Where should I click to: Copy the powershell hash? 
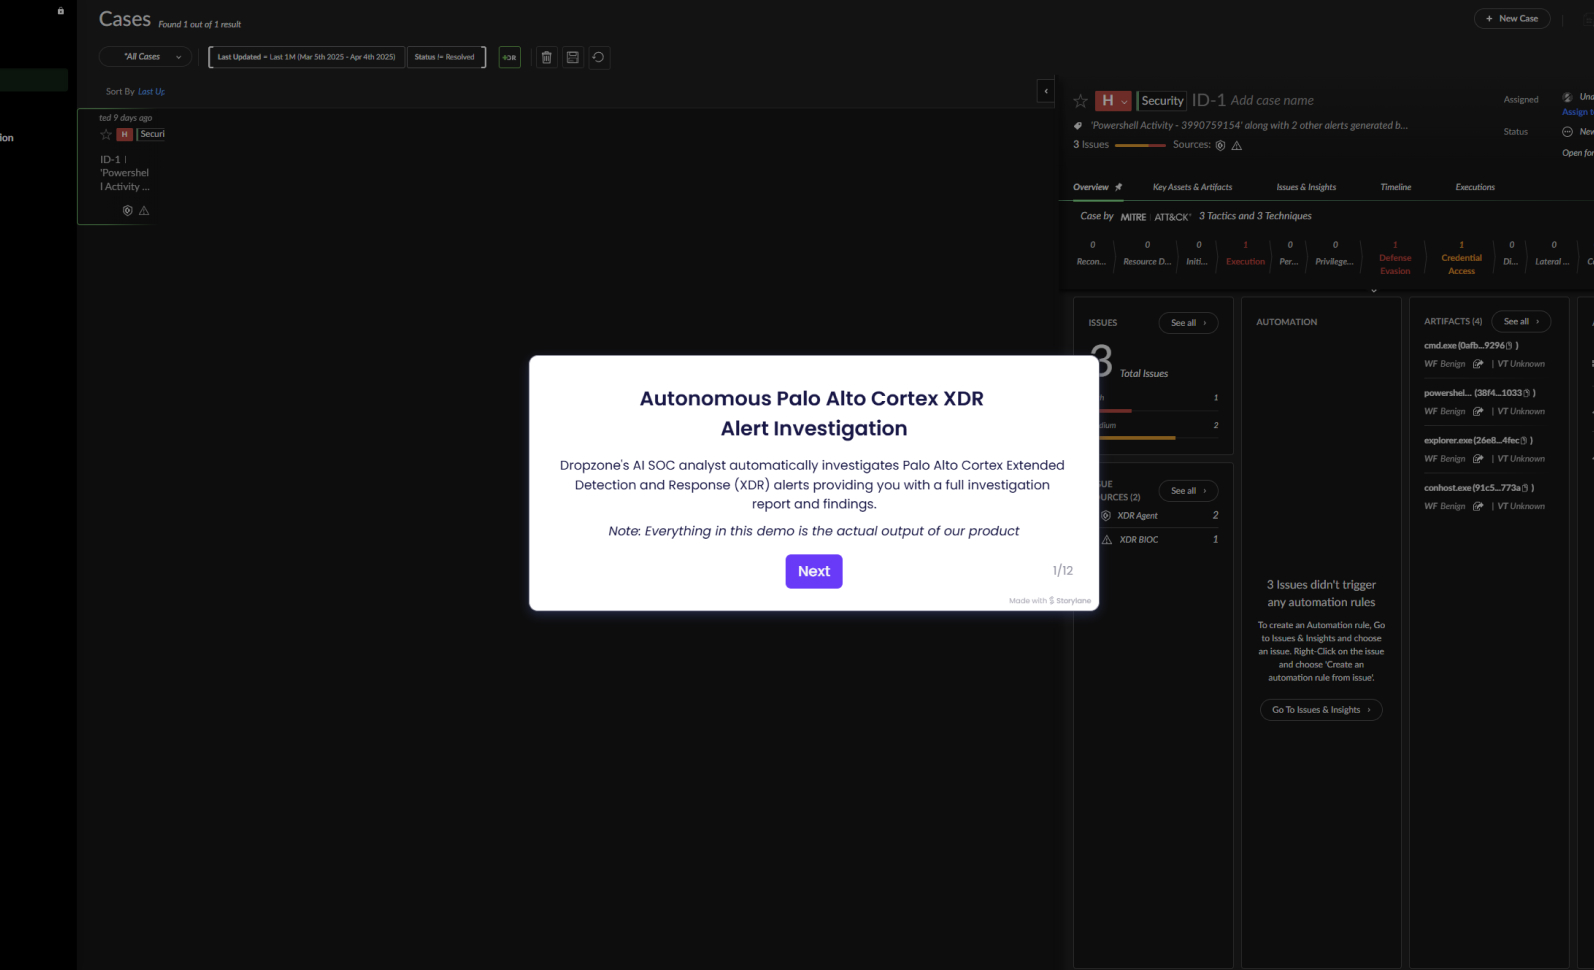[x=1527, y=393]
